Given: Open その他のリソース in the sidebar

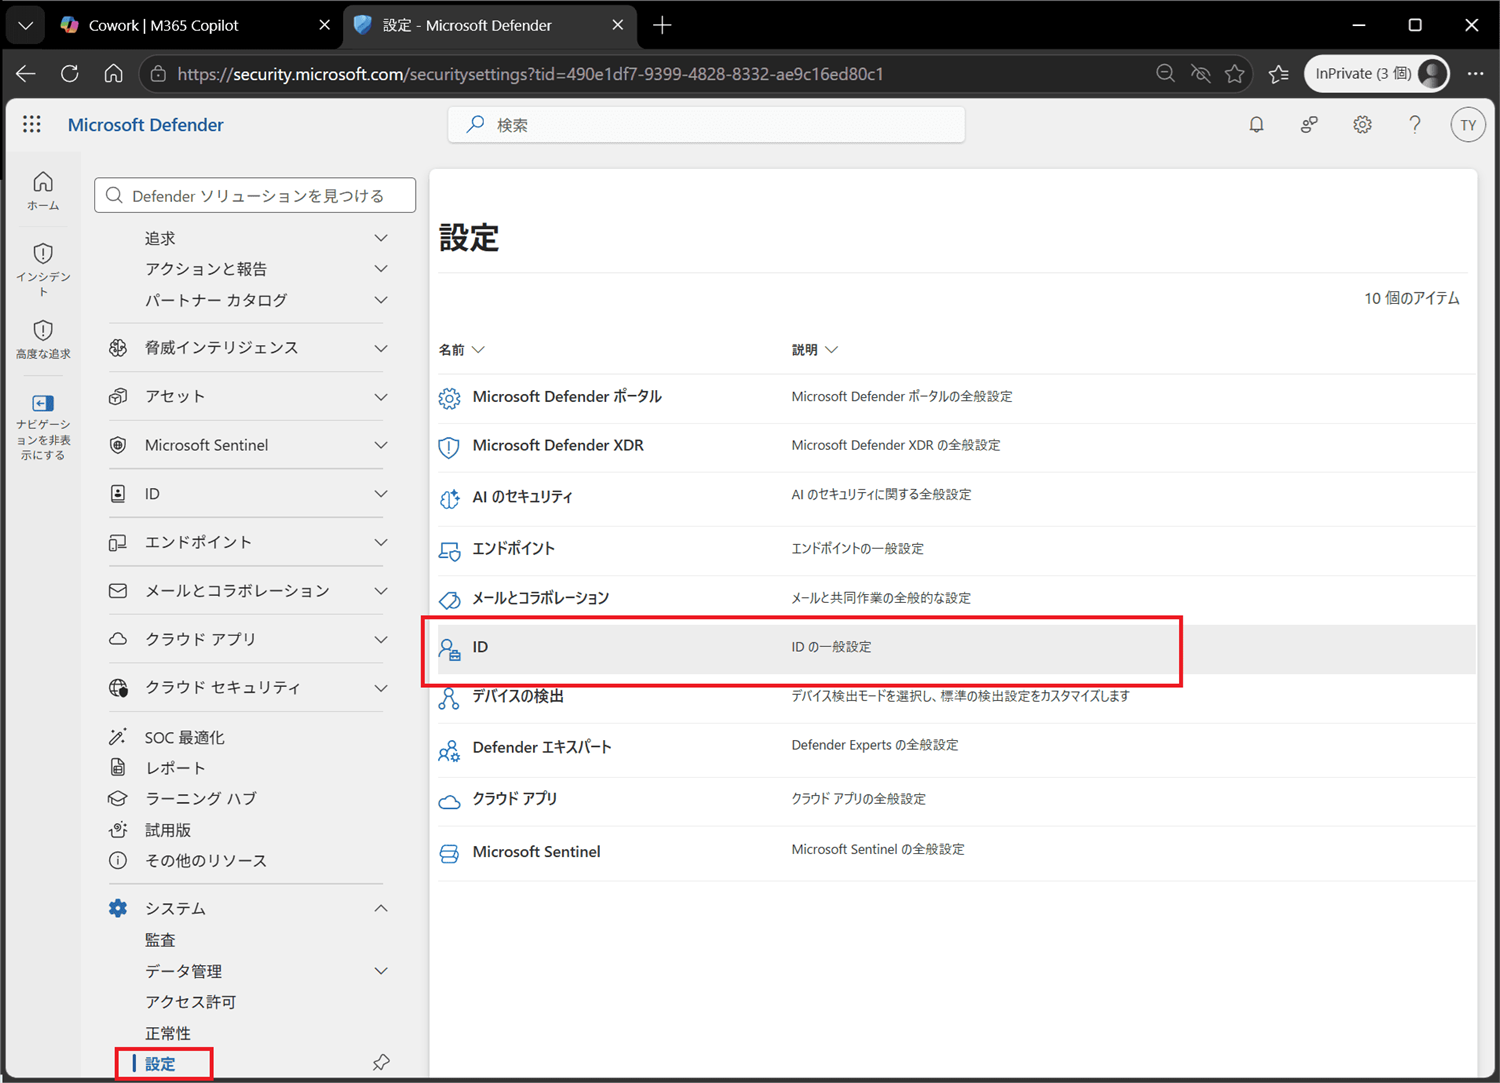Looking at the screenshot, I should tap(206, 861).
